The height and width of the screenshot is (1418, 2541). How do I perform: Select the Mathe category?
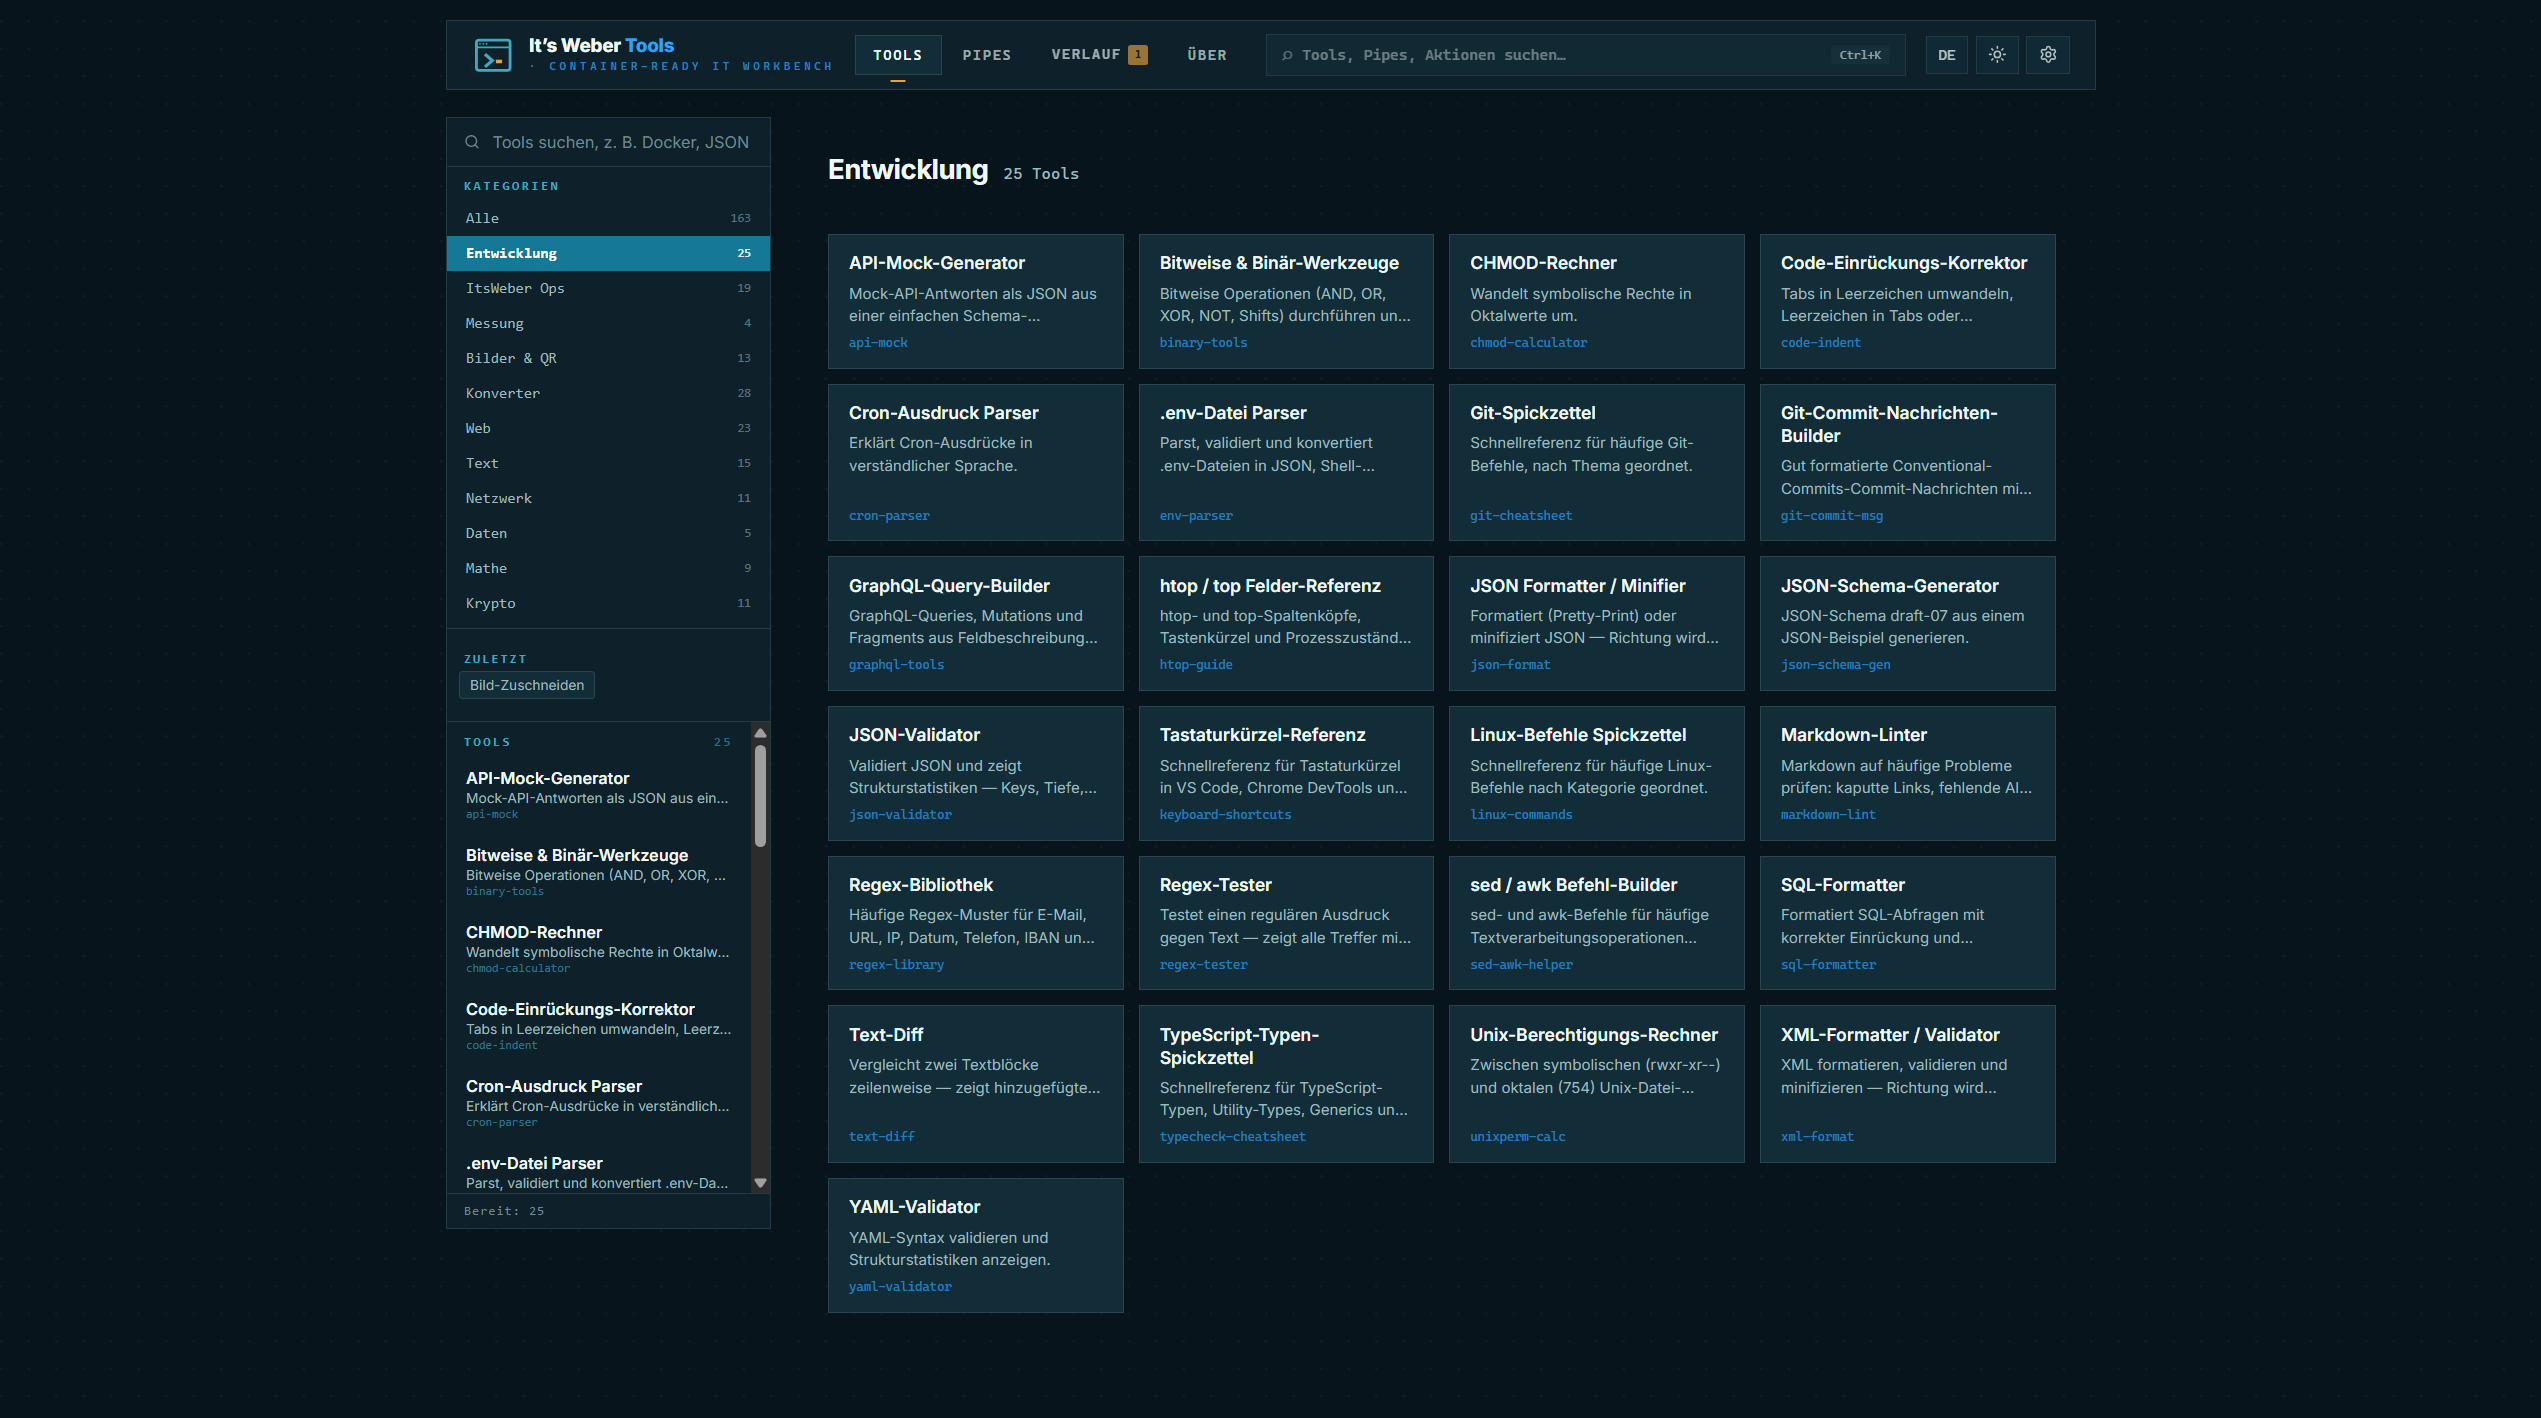click(608, 568)
